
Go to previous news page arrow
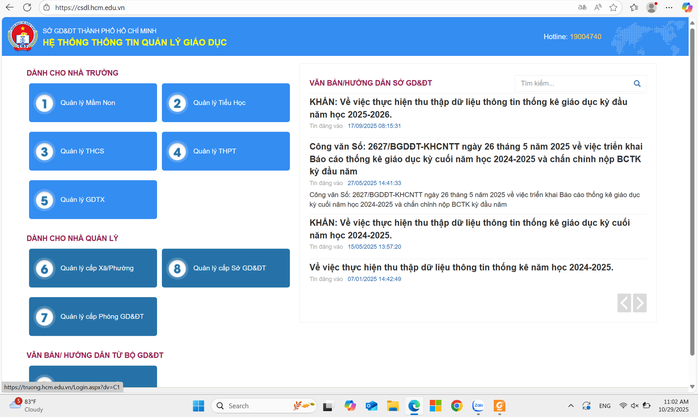(624, 302)
